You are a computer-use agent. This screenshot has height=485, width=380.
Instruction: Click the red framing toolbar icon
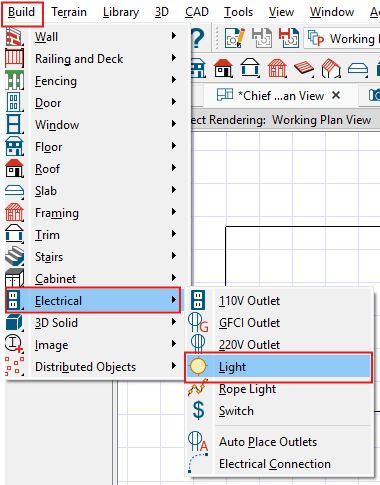(277, 68)
